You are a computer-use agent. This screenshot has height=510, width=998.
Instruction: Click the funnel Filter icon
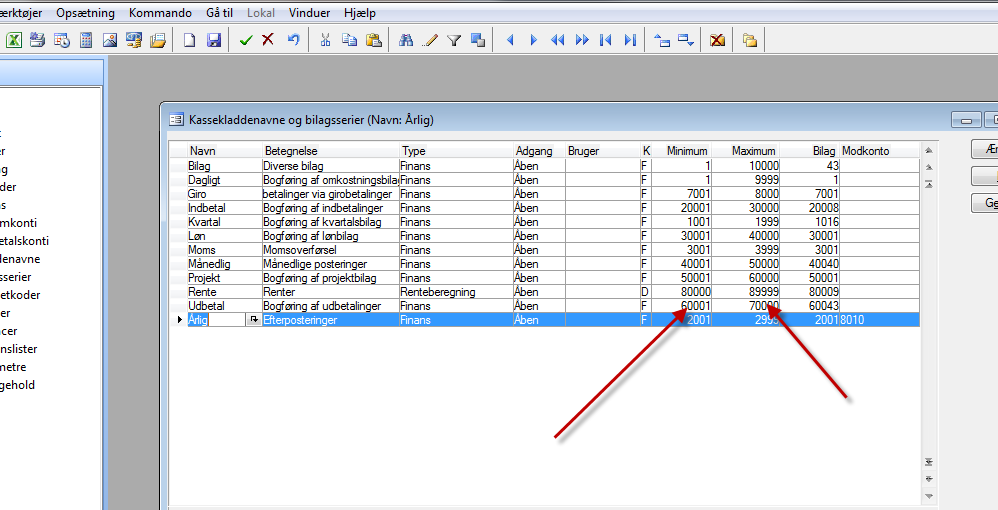(453, 40)
